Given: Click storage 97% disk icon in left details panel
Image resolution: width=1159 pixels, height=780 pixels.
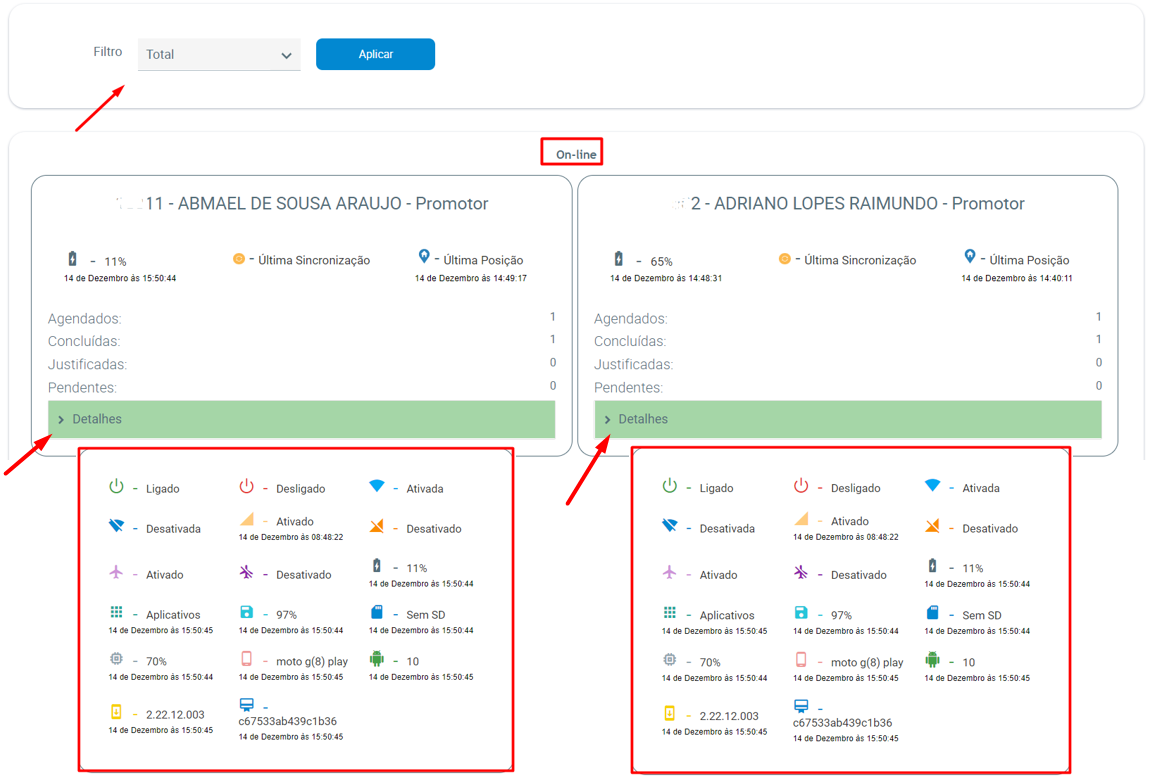Looking at the screenshot, I should pyautogui.click(x=246, y=612).
